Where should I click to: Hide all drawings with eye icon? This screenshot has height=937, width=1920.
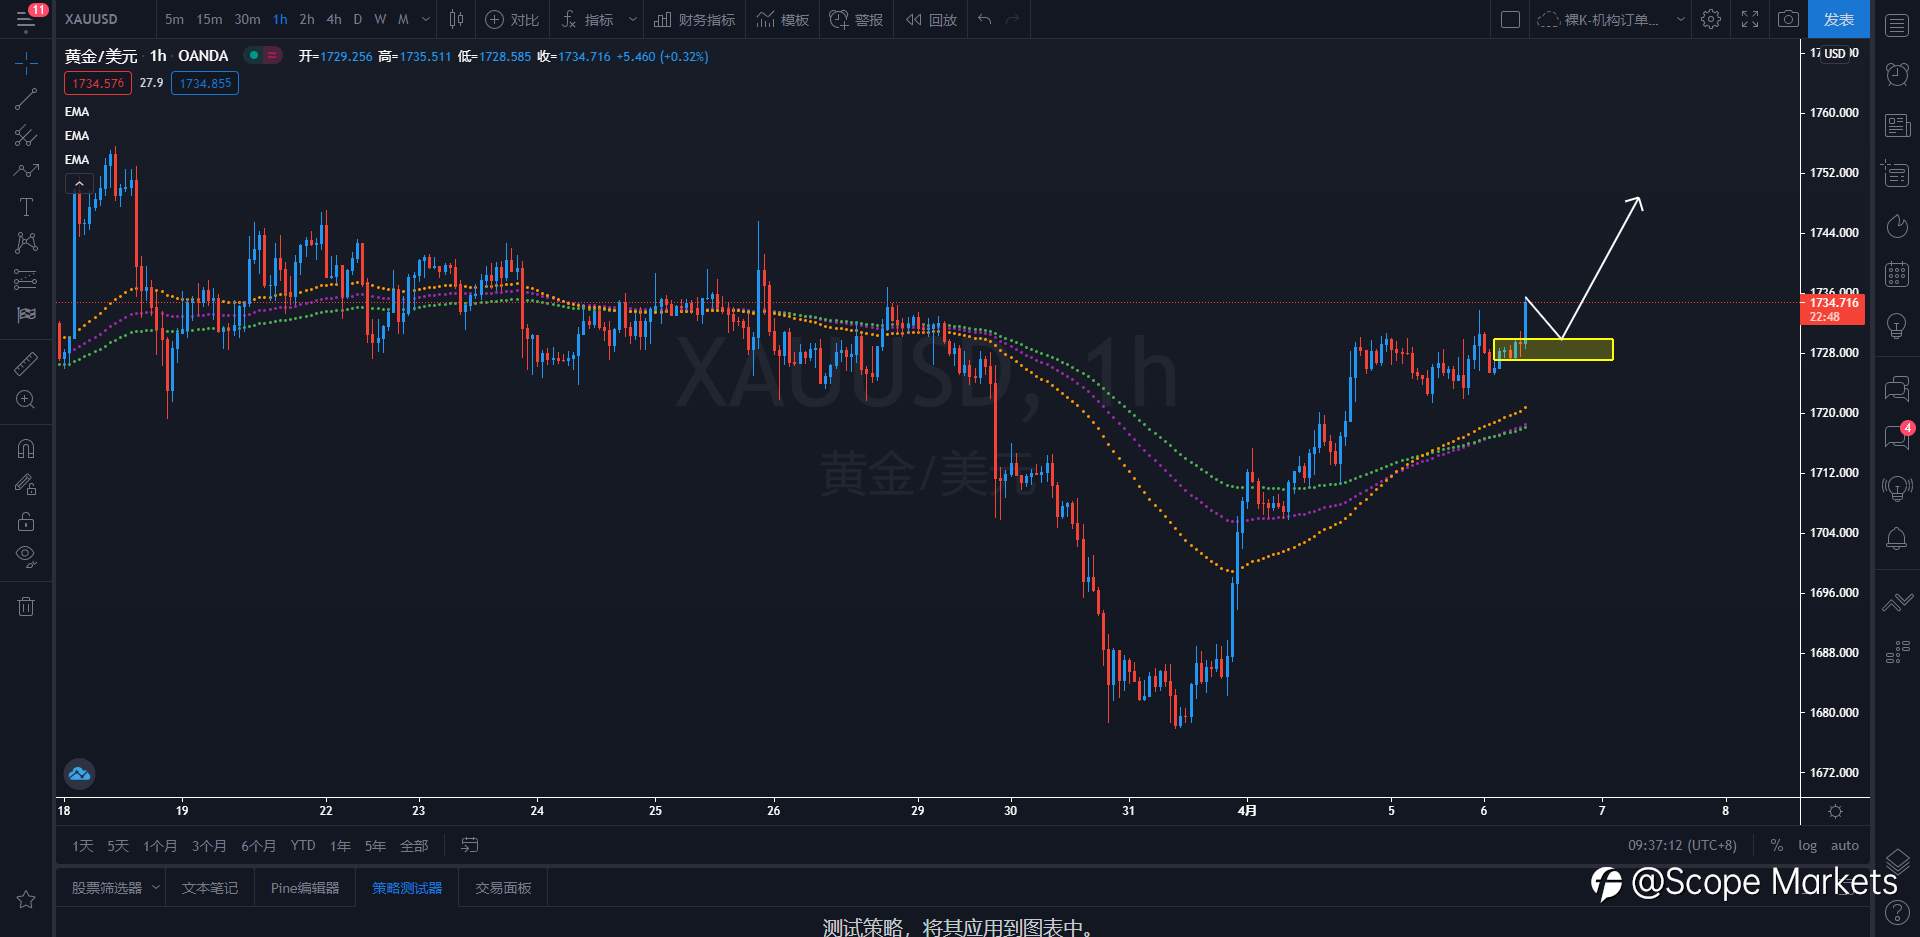[x=26, y=557]
